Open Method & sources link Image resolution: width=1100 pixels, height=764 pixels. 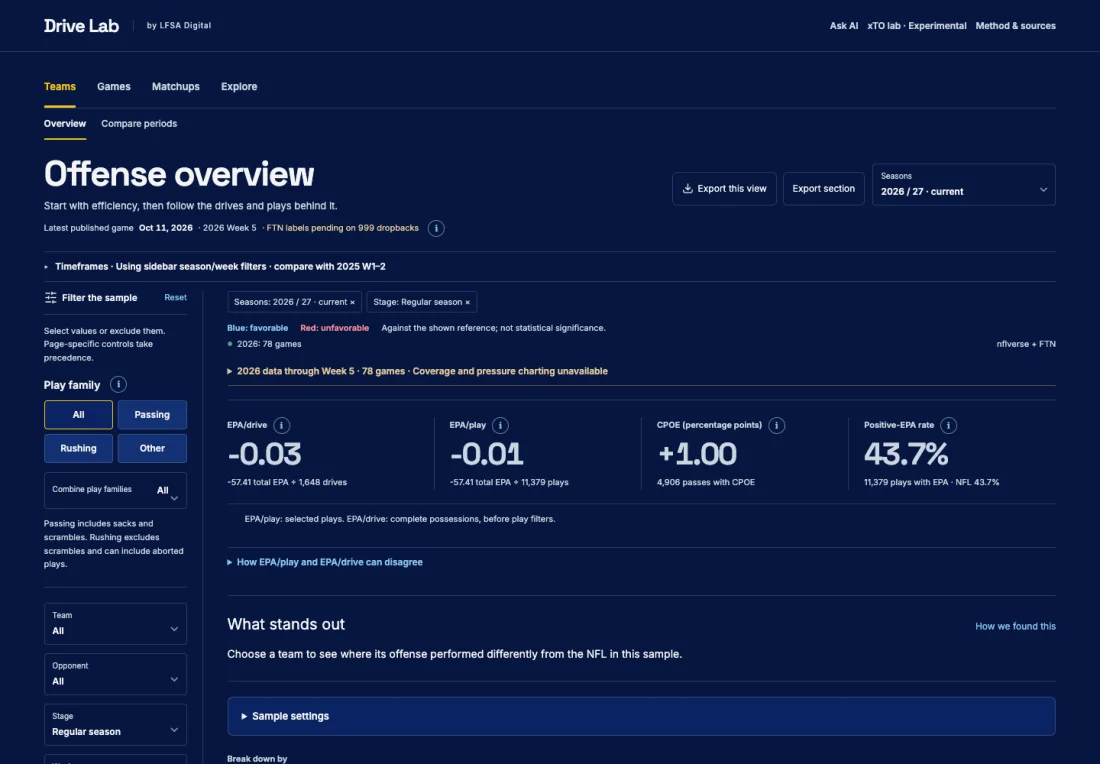pos(1015,26)
